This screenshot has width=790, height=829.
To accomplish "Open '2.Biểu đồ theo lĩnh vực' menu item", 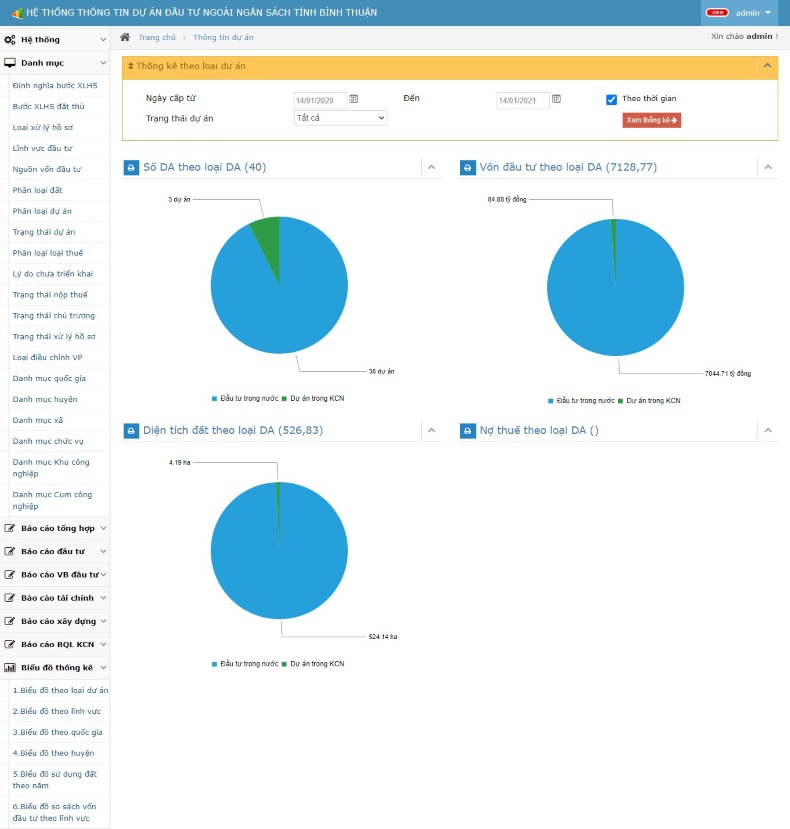I will click(x=56, y=711).
